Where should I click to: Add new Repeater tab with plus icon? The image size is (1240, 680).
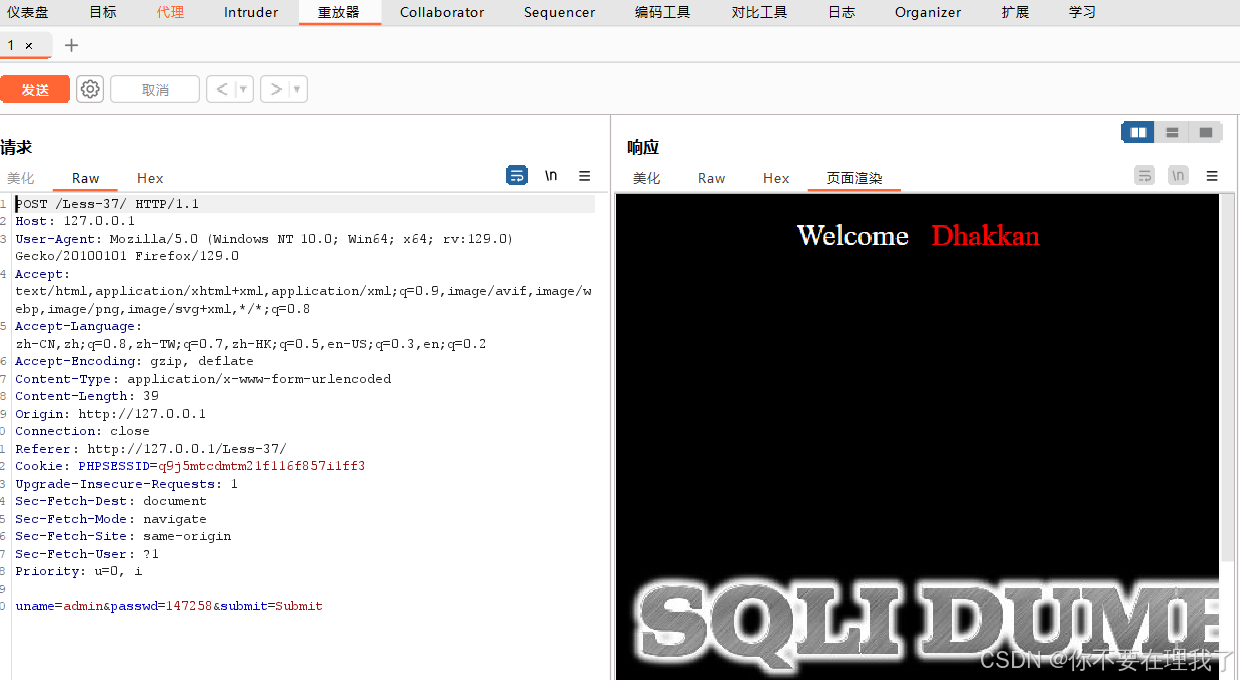pos(71,45)
